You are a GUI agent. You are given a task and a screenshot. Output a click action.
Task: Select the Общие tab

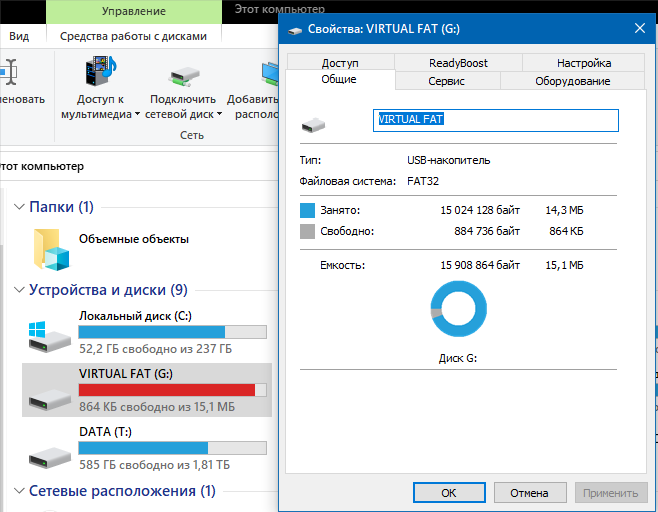pos(339,79)
